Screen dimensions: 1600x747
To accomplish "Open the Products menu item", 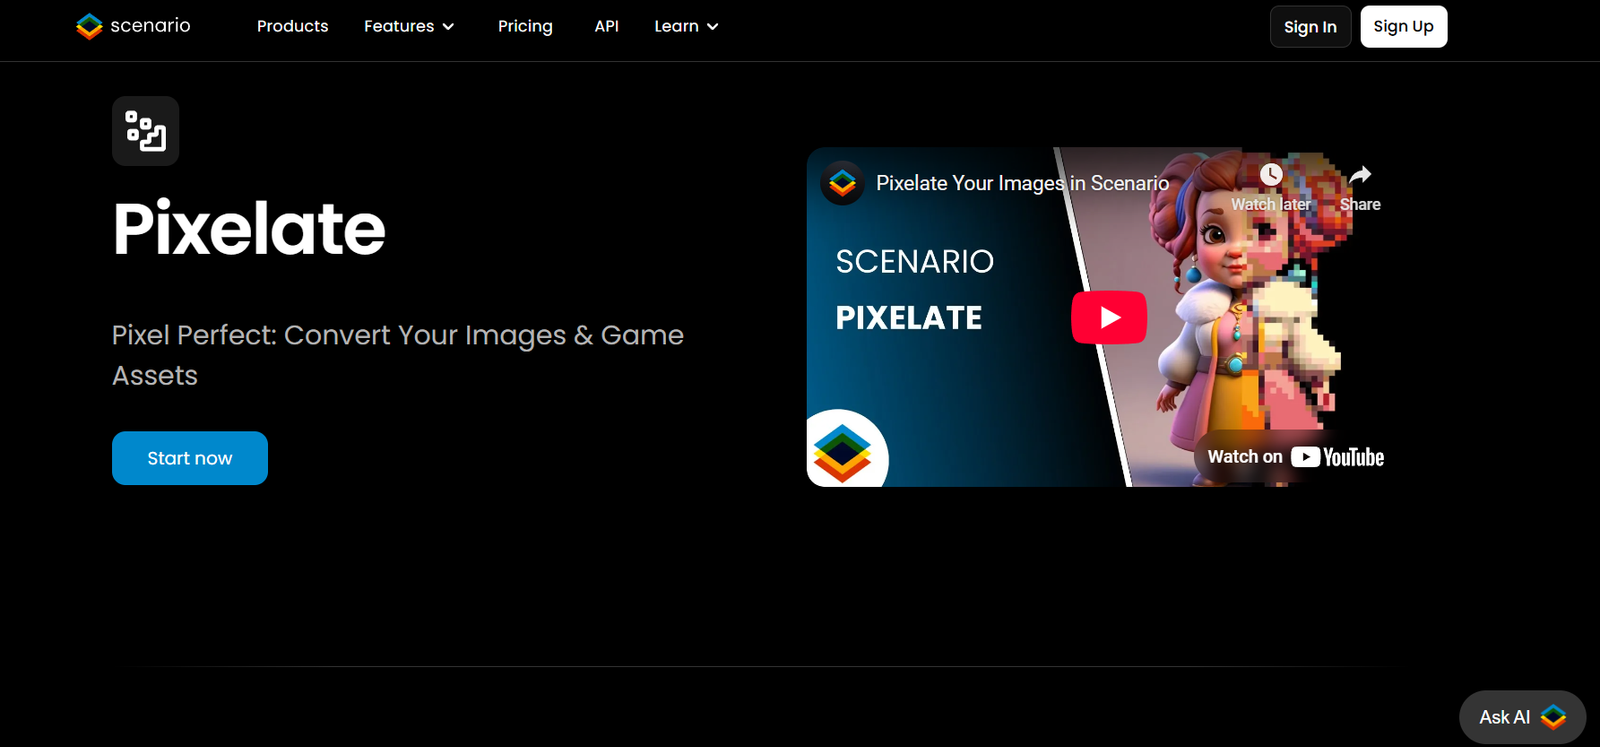I will [292, 26].
